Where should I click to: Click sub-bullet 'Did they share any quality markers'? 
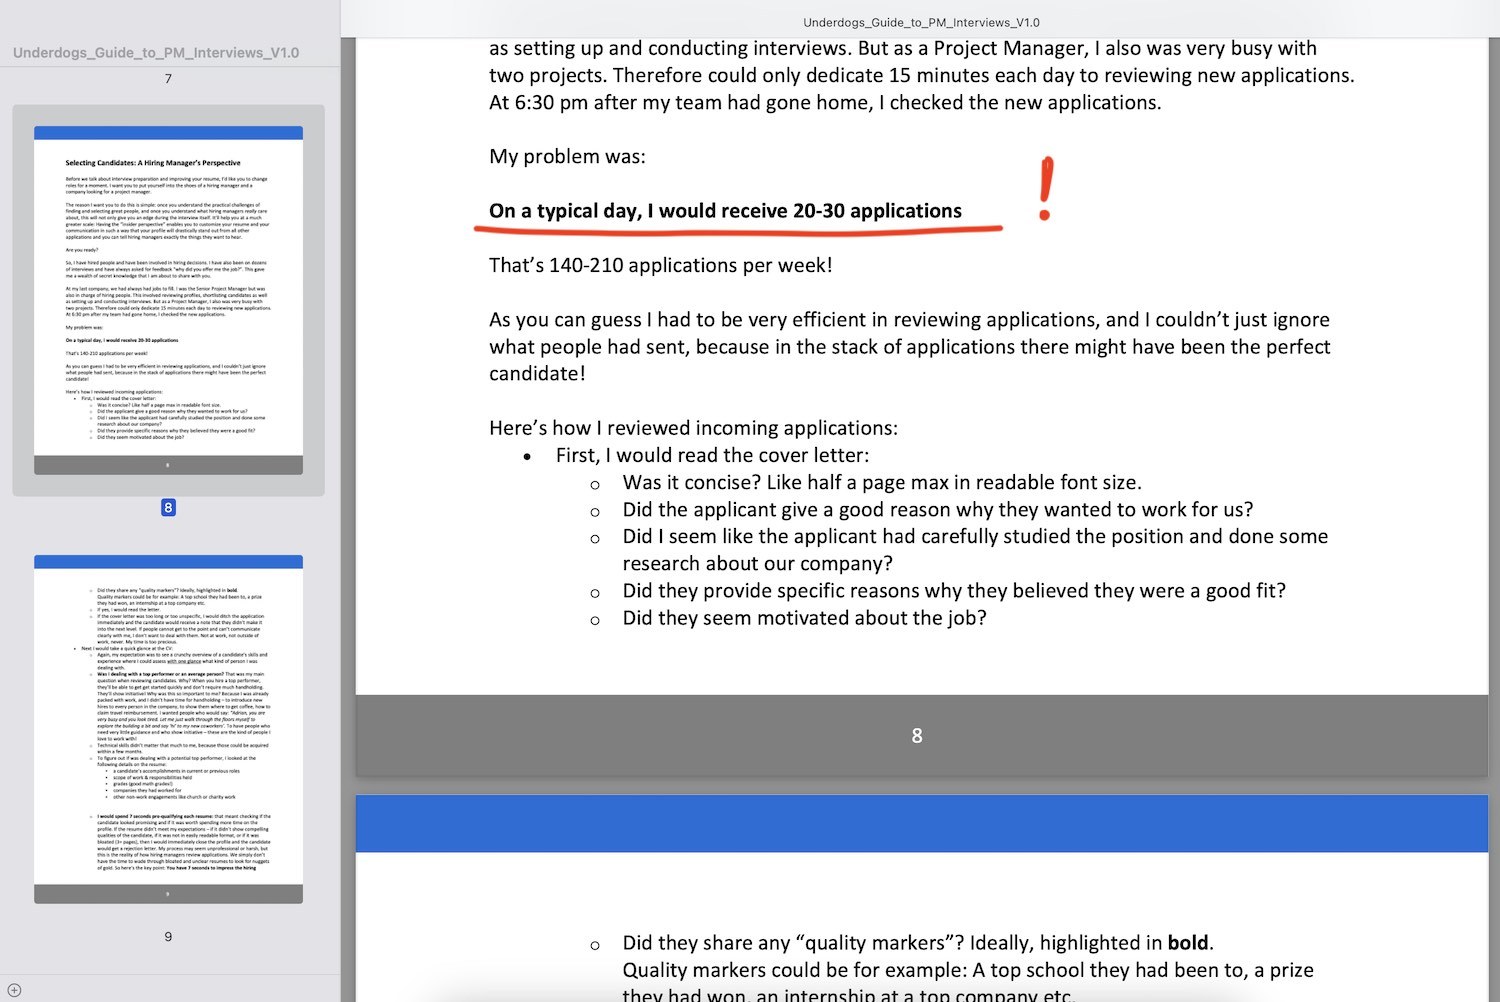point(917,942)
